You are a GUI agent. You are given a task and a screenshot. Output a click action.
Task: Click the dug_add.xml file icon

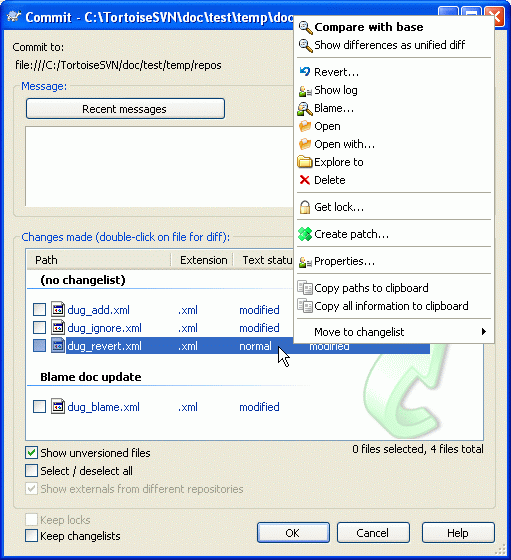point(58,310)
